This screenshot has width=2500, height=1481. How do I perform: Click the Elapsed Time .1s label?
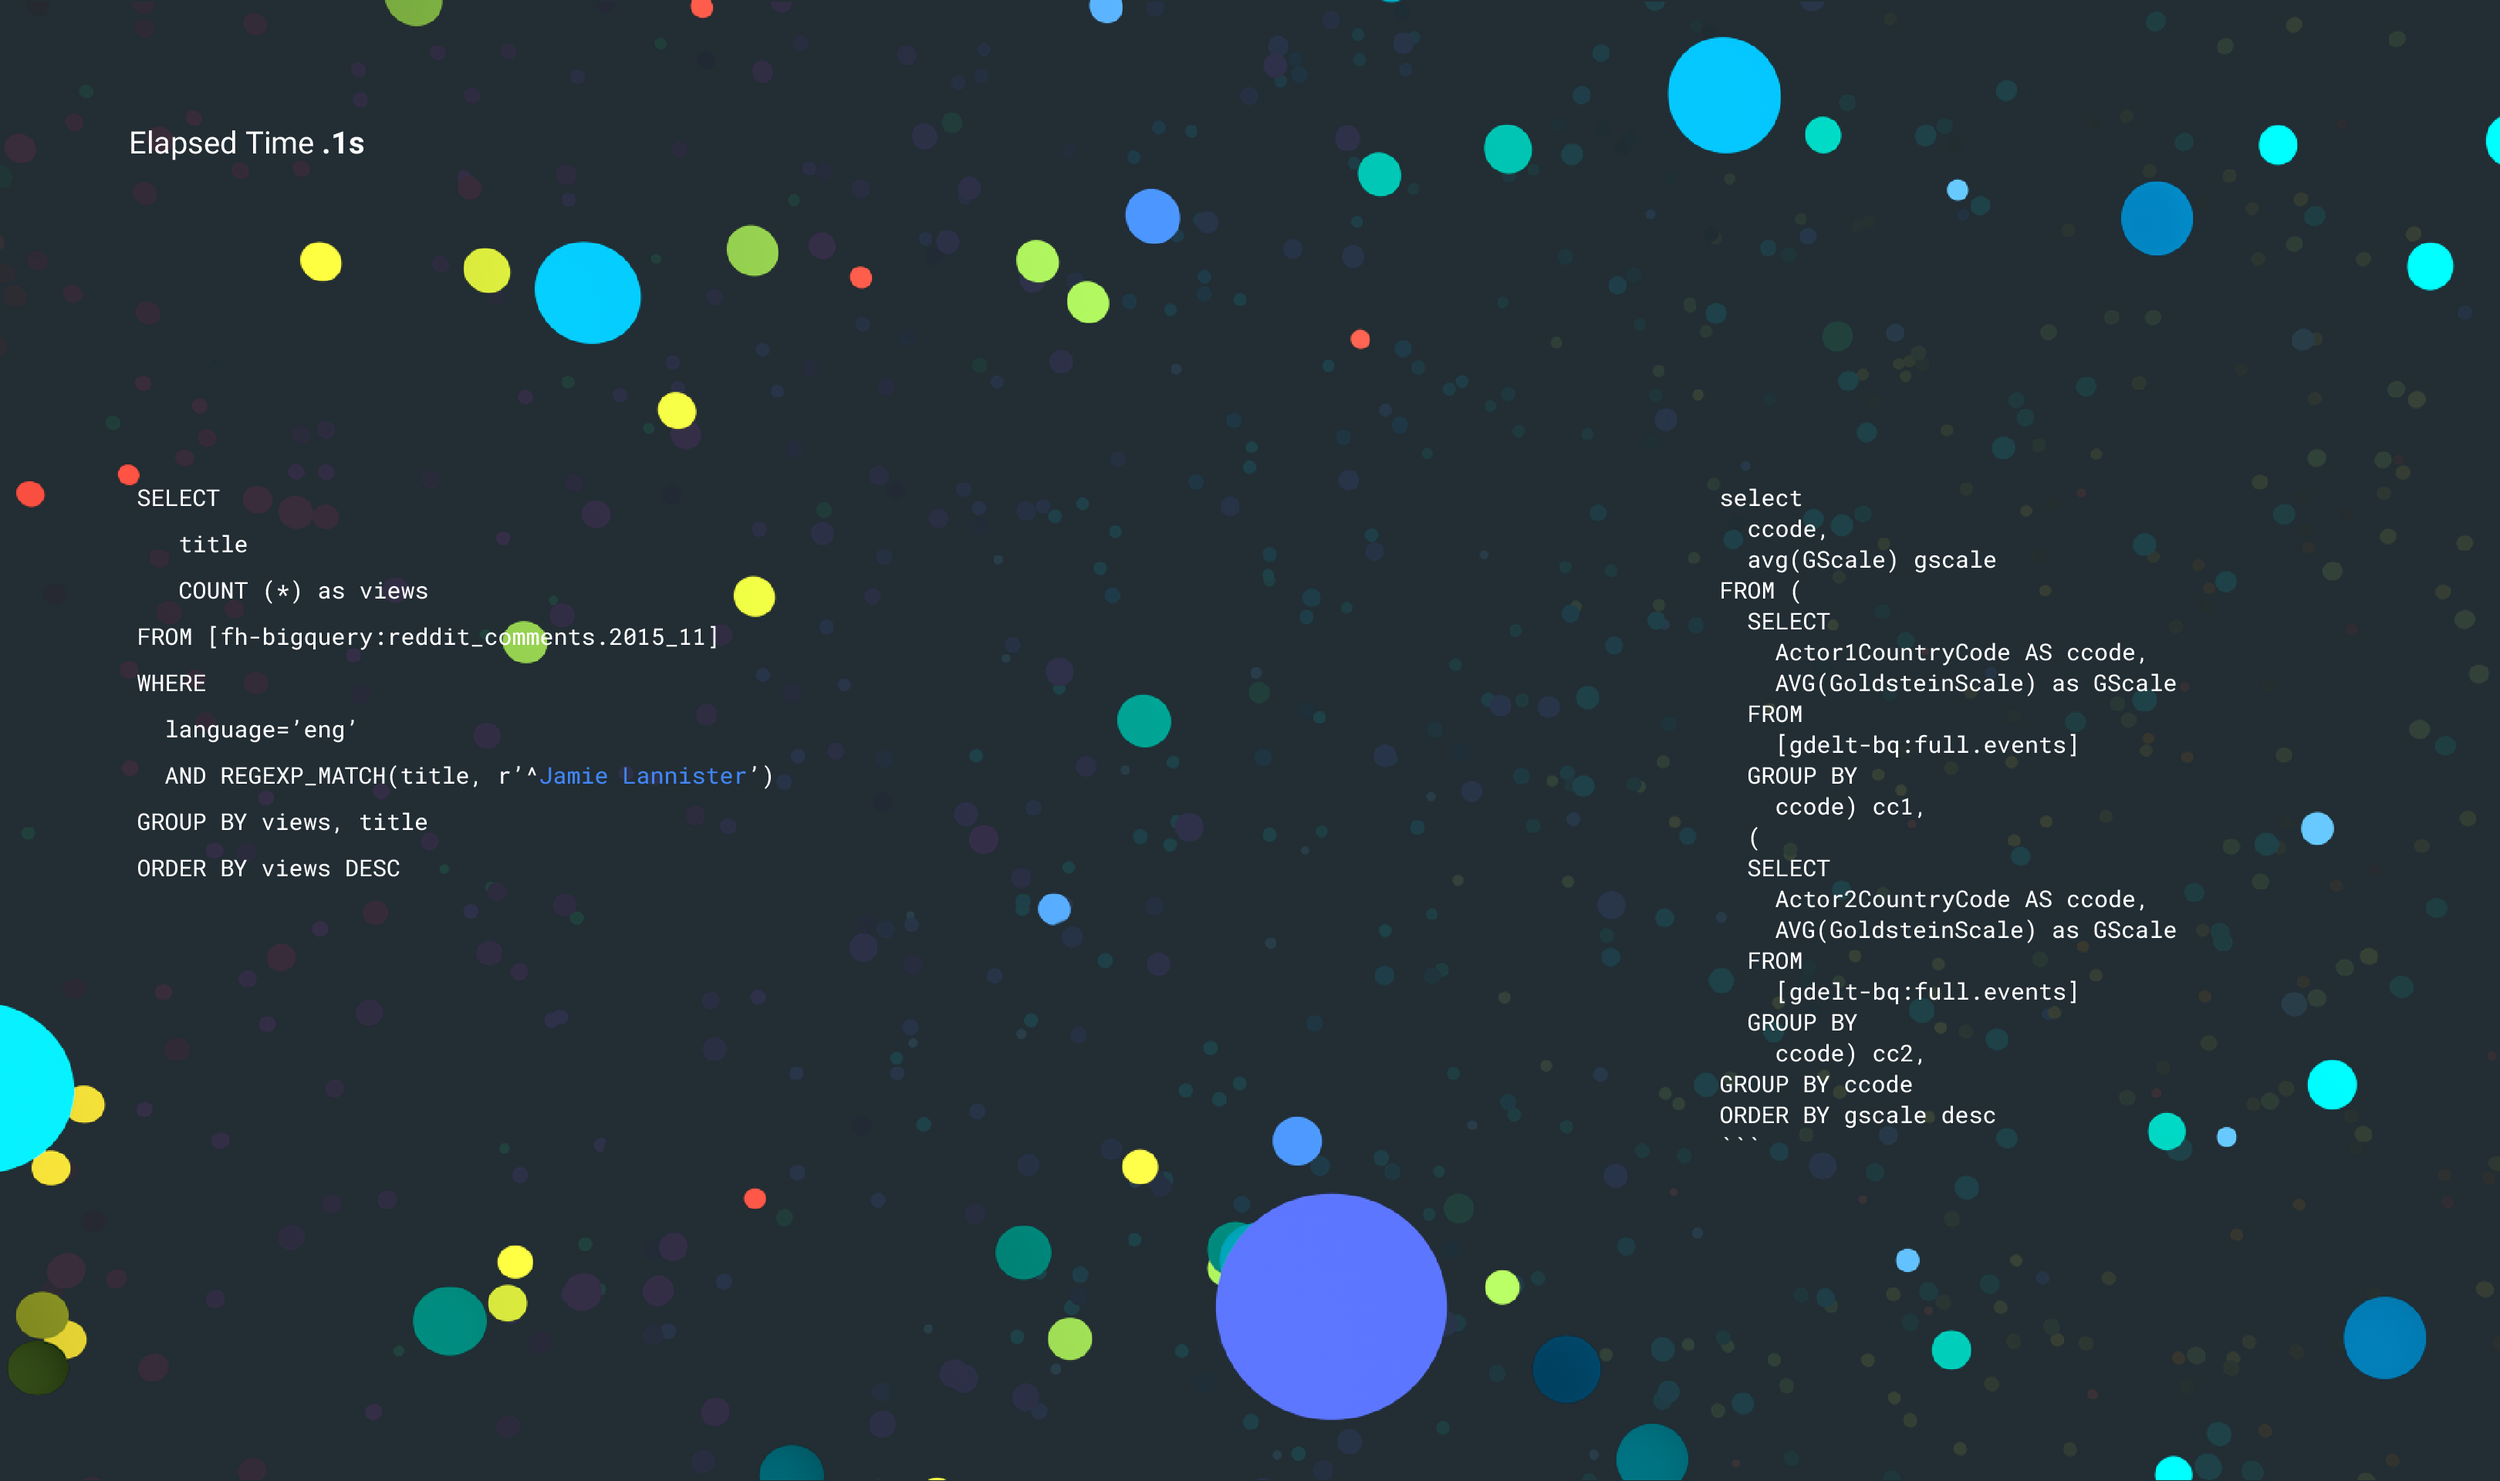(246, 143)
